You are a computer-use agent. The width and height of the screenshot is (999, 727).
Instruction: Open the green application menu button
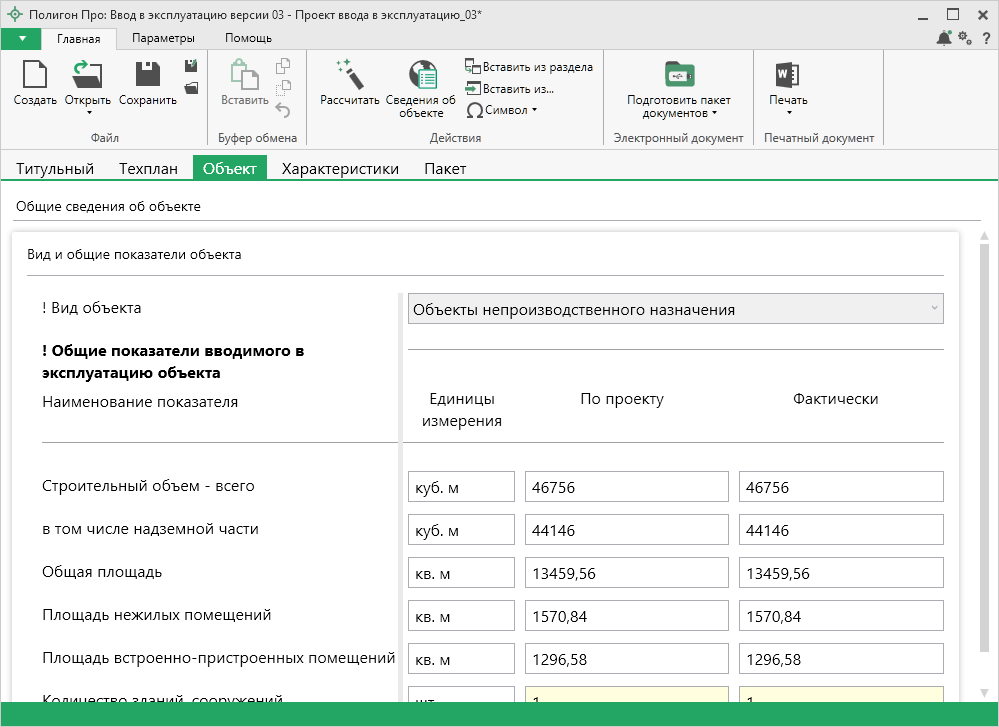tap(21, 38)
